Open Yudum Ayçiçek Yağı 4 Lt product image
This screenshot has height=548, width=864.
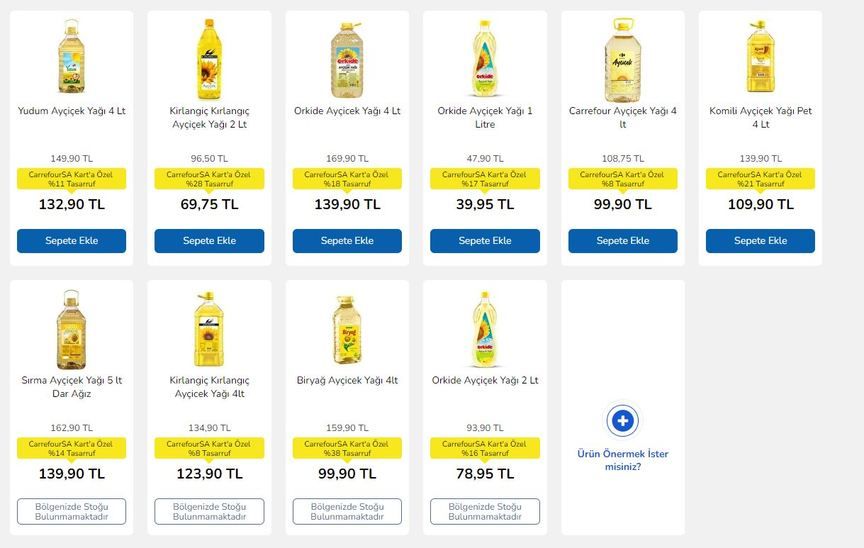pos(71,58)
